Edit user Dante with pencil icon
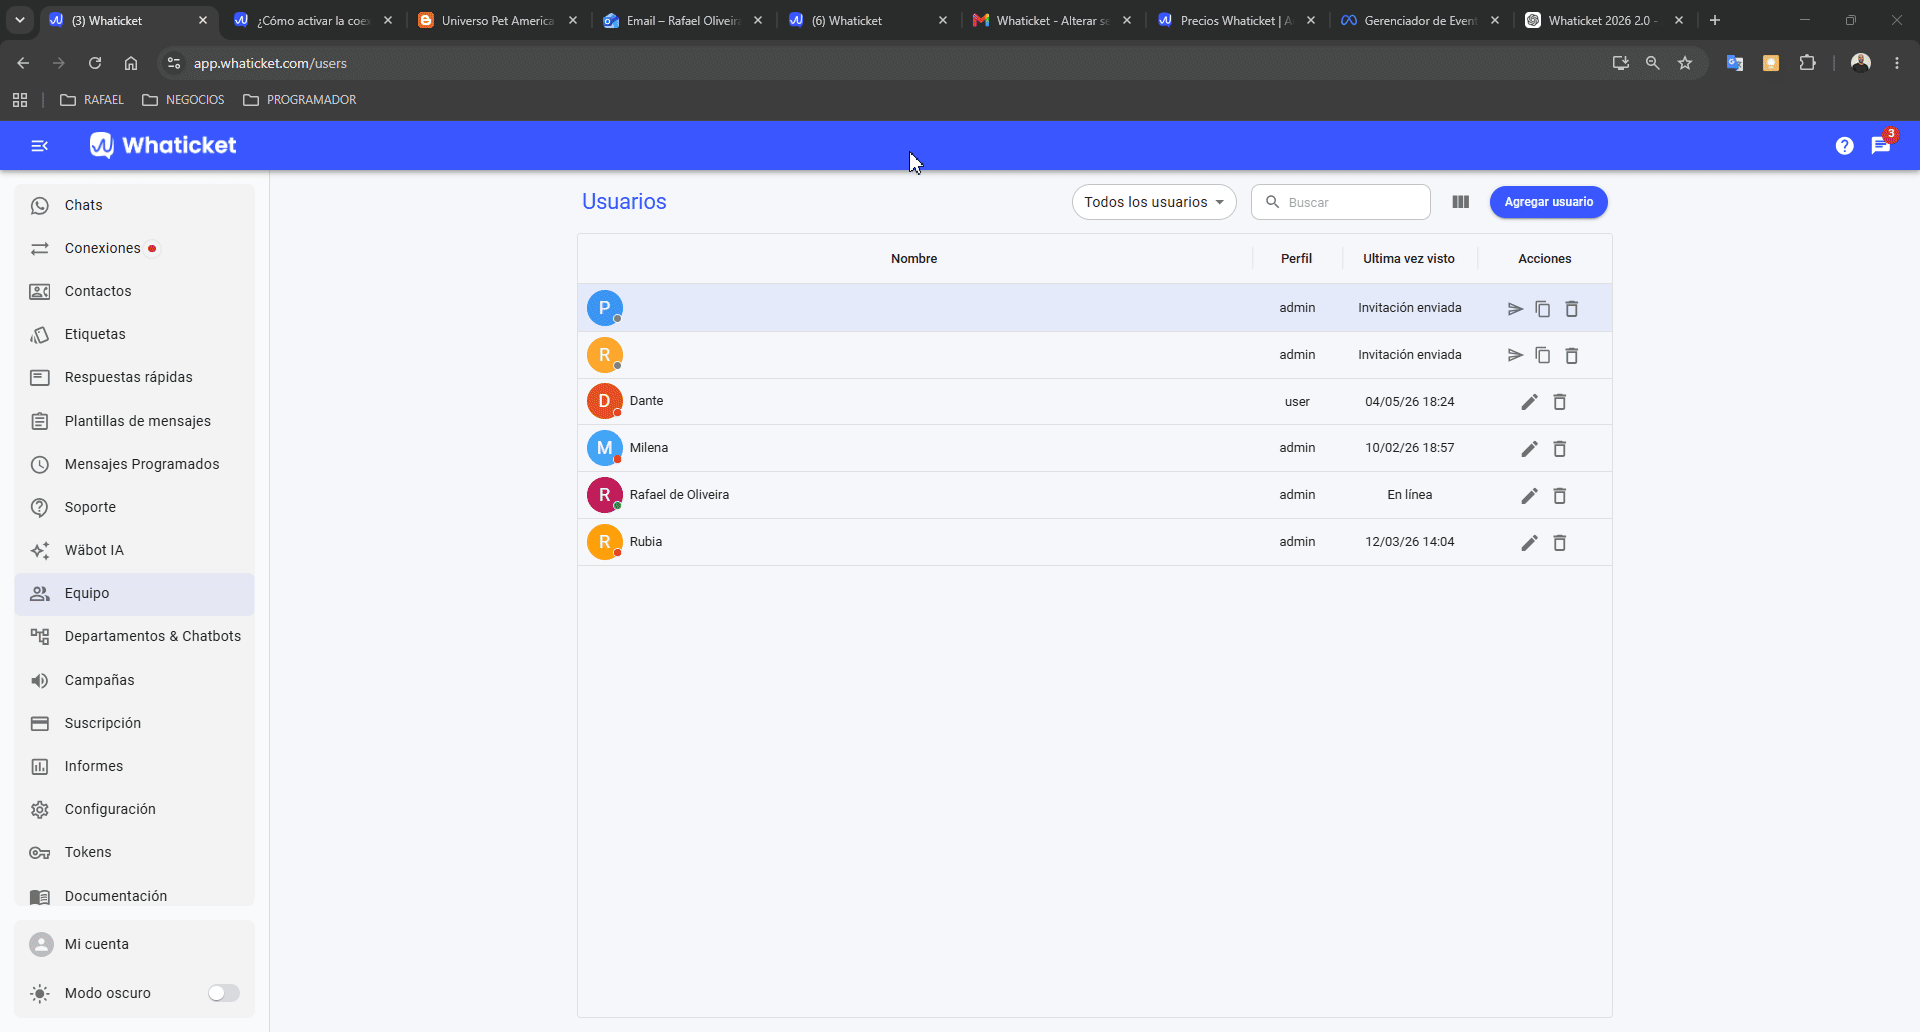This screenshot has width=1920, height=1032. [x=1529, y=402]
